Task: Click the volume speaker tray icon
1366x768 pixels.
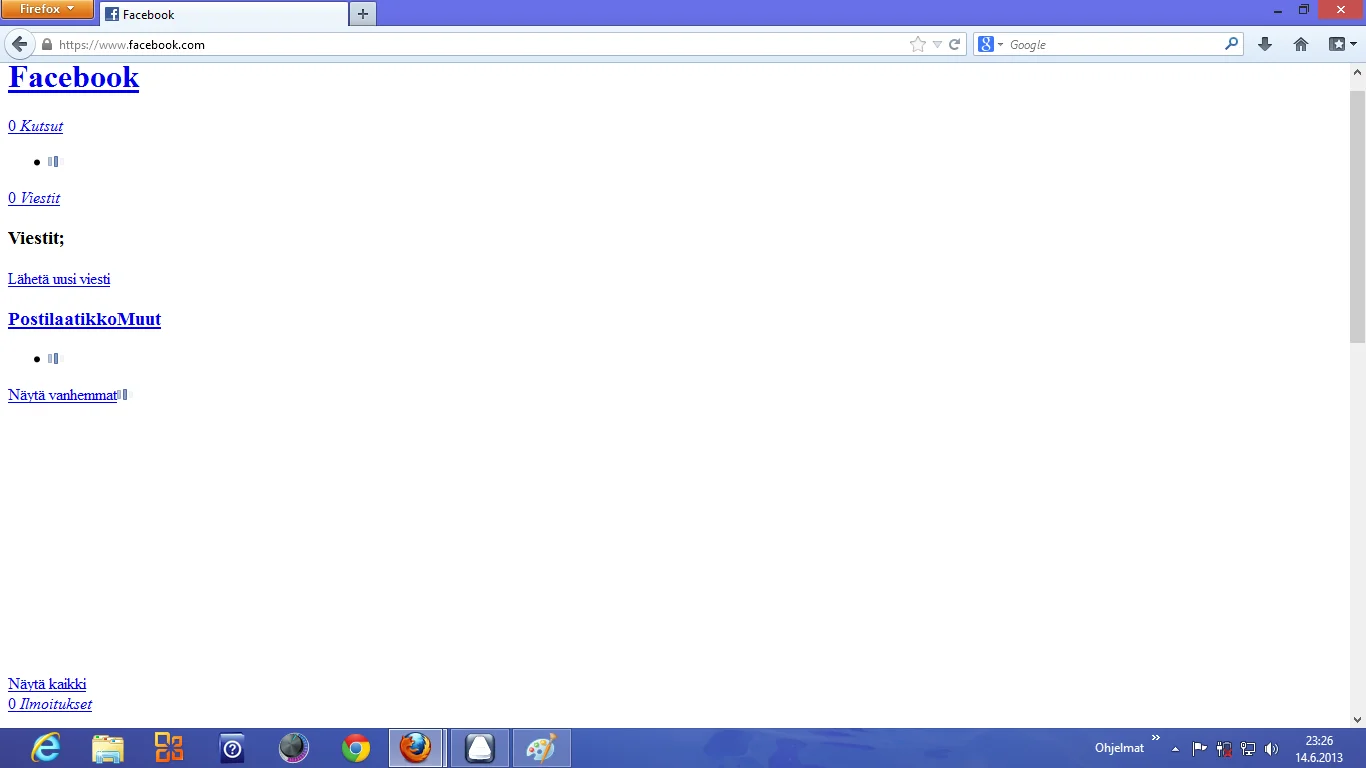Action: click(1271, 748)
